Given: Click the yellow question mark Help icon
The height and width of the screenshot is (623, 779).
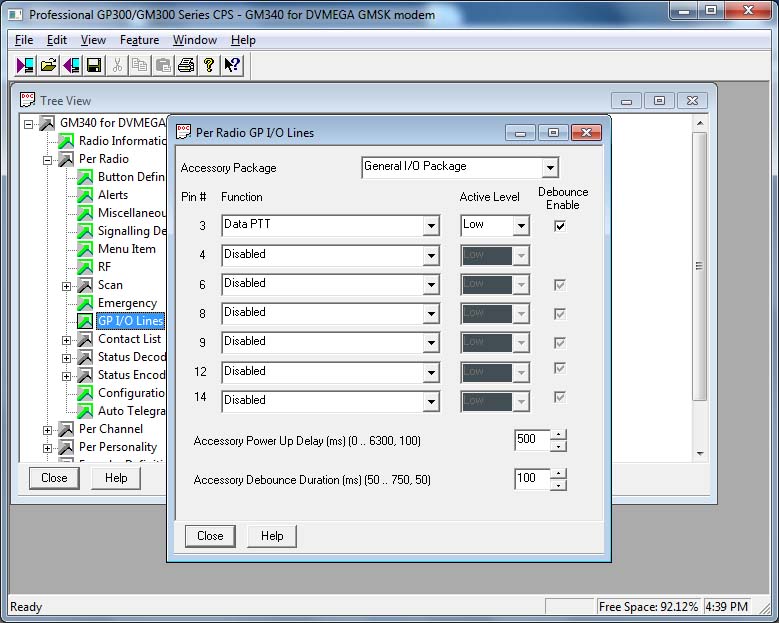Looking at the screenshot, I should (x=209, y=65).
